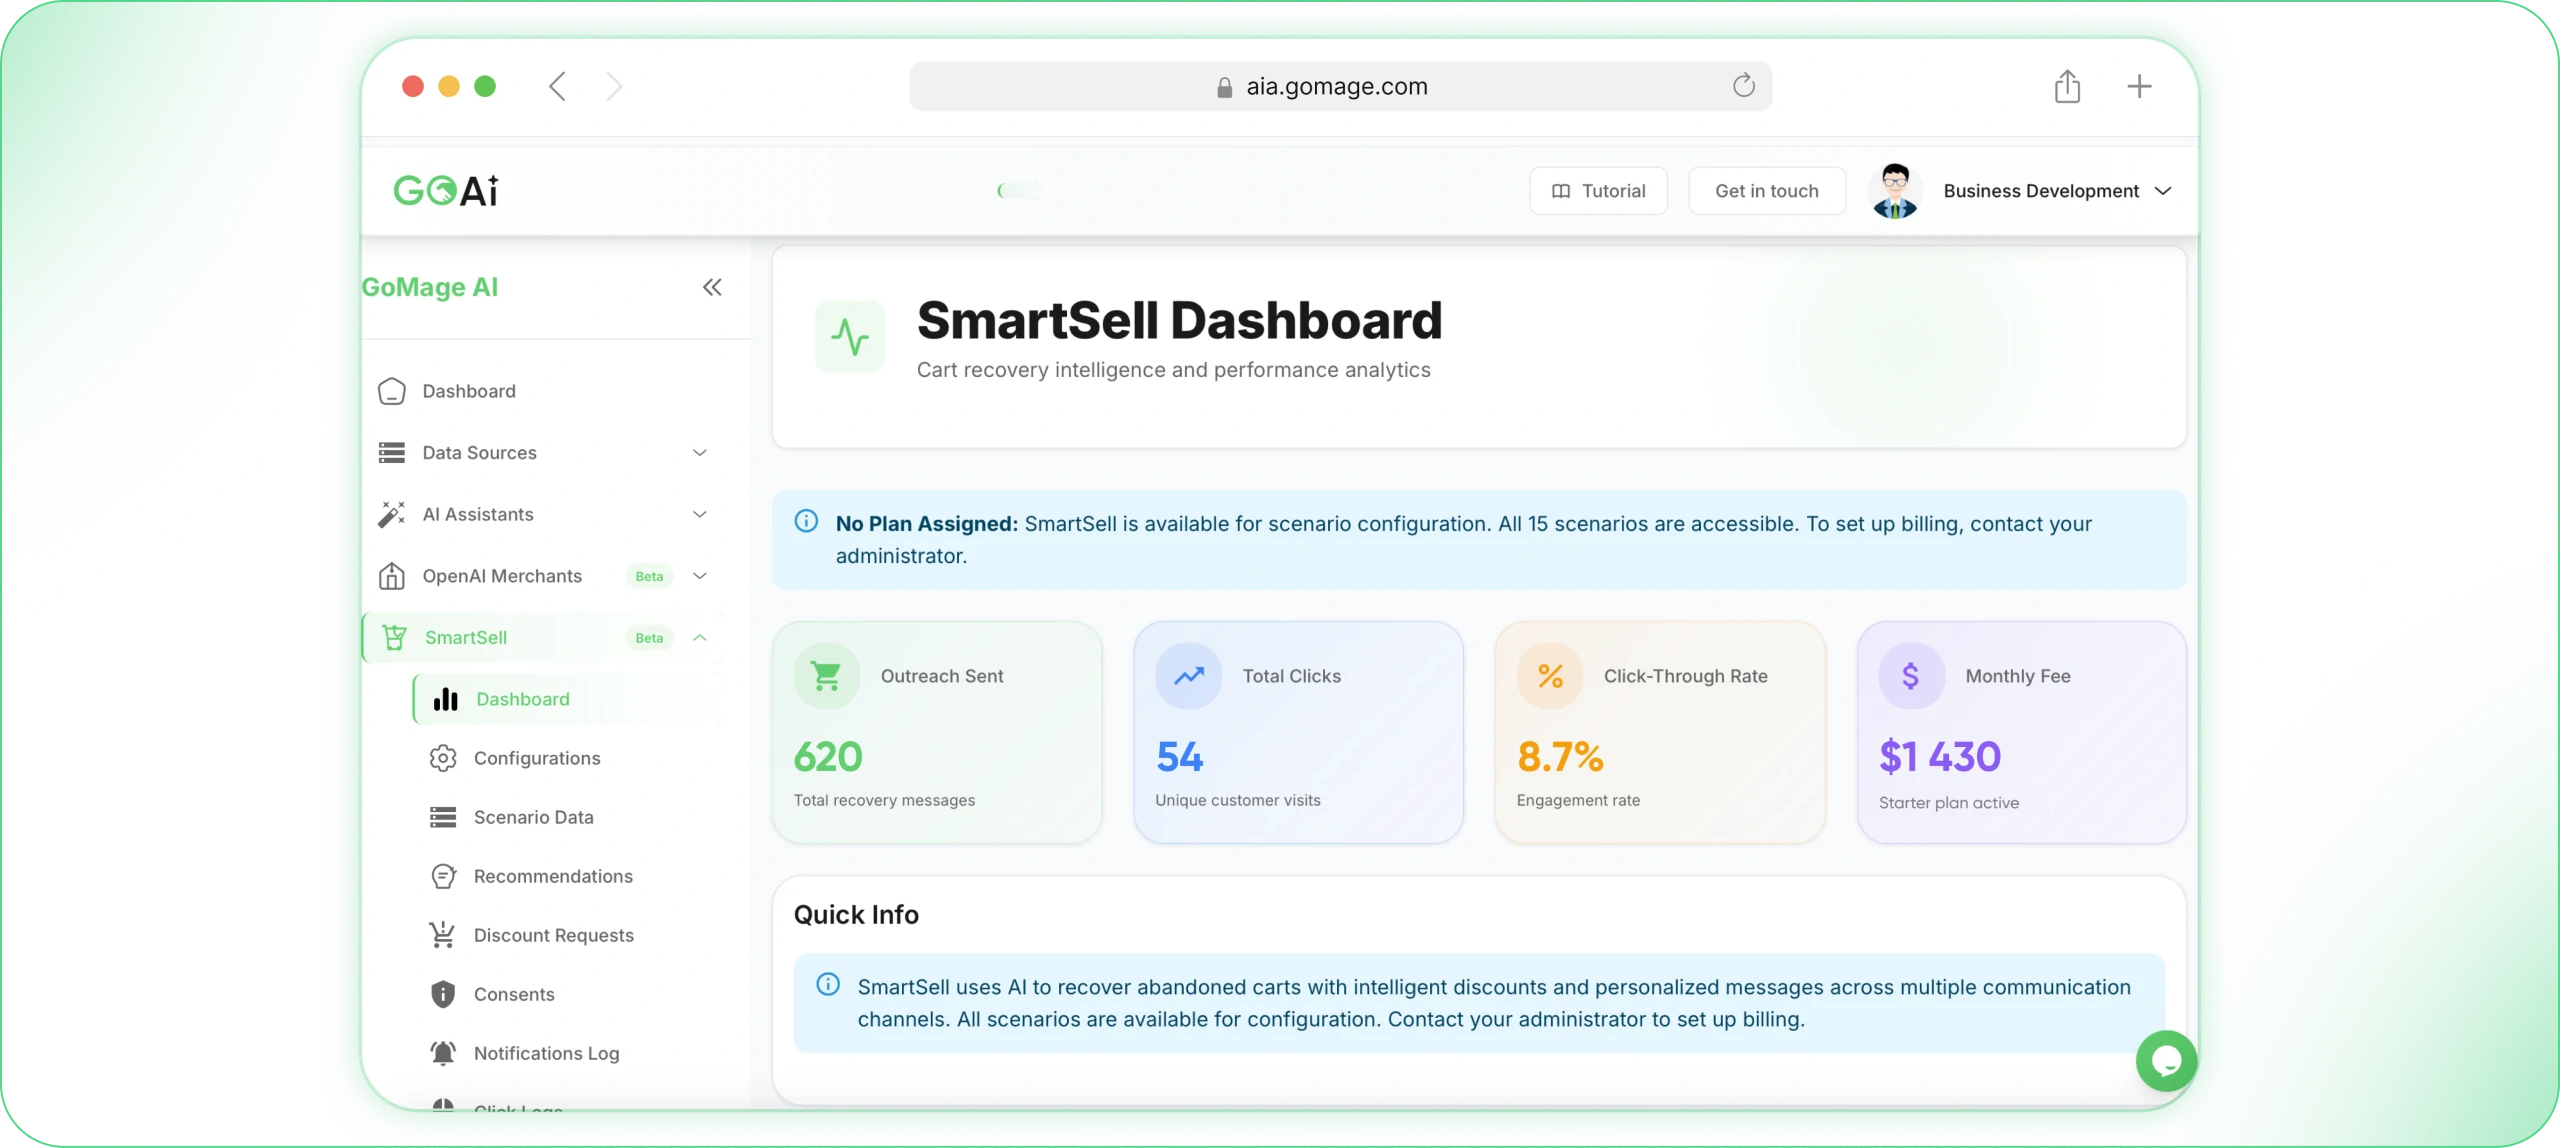This screenshot has height=1148, width=2560.
Task: Click the Starter plan active text
Action: click(x=1949, y=803)
